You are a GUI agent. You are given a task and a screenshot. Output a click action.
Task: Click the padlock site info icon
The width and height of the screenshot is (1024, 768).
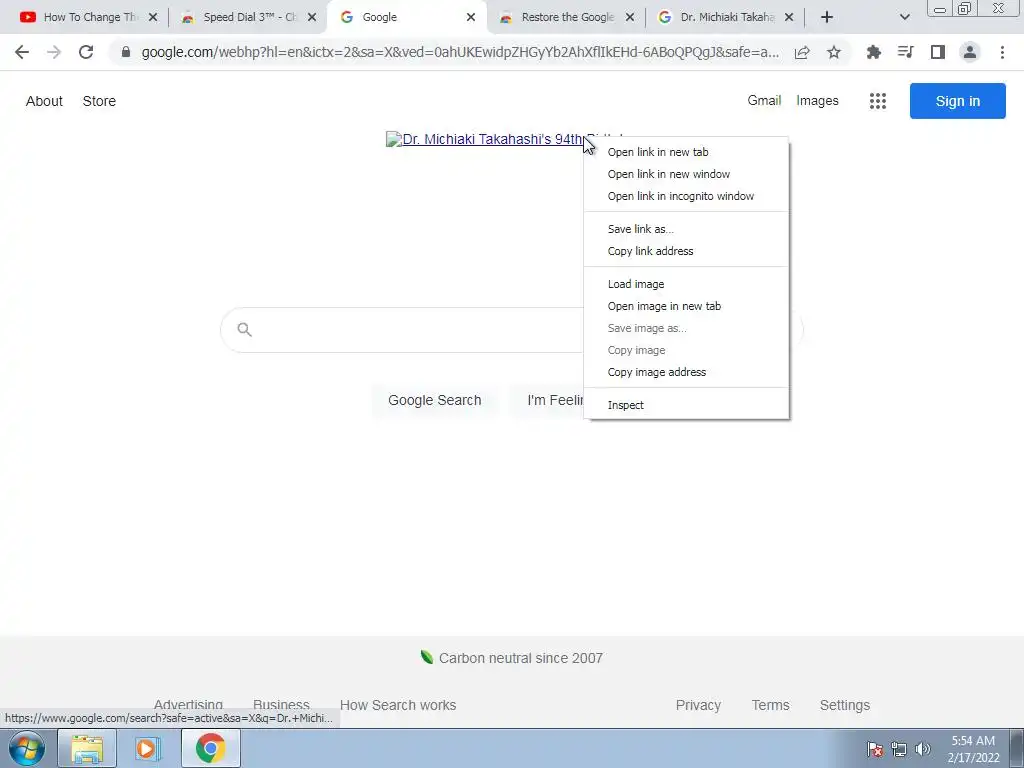(x=125, y=52)
